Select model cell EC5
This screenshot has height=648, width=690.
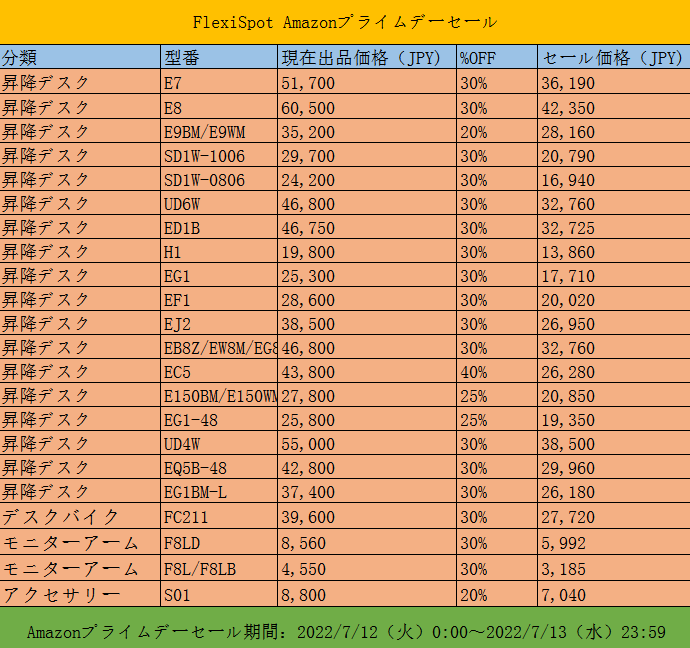pyautogui.click(x=219, y=371)
